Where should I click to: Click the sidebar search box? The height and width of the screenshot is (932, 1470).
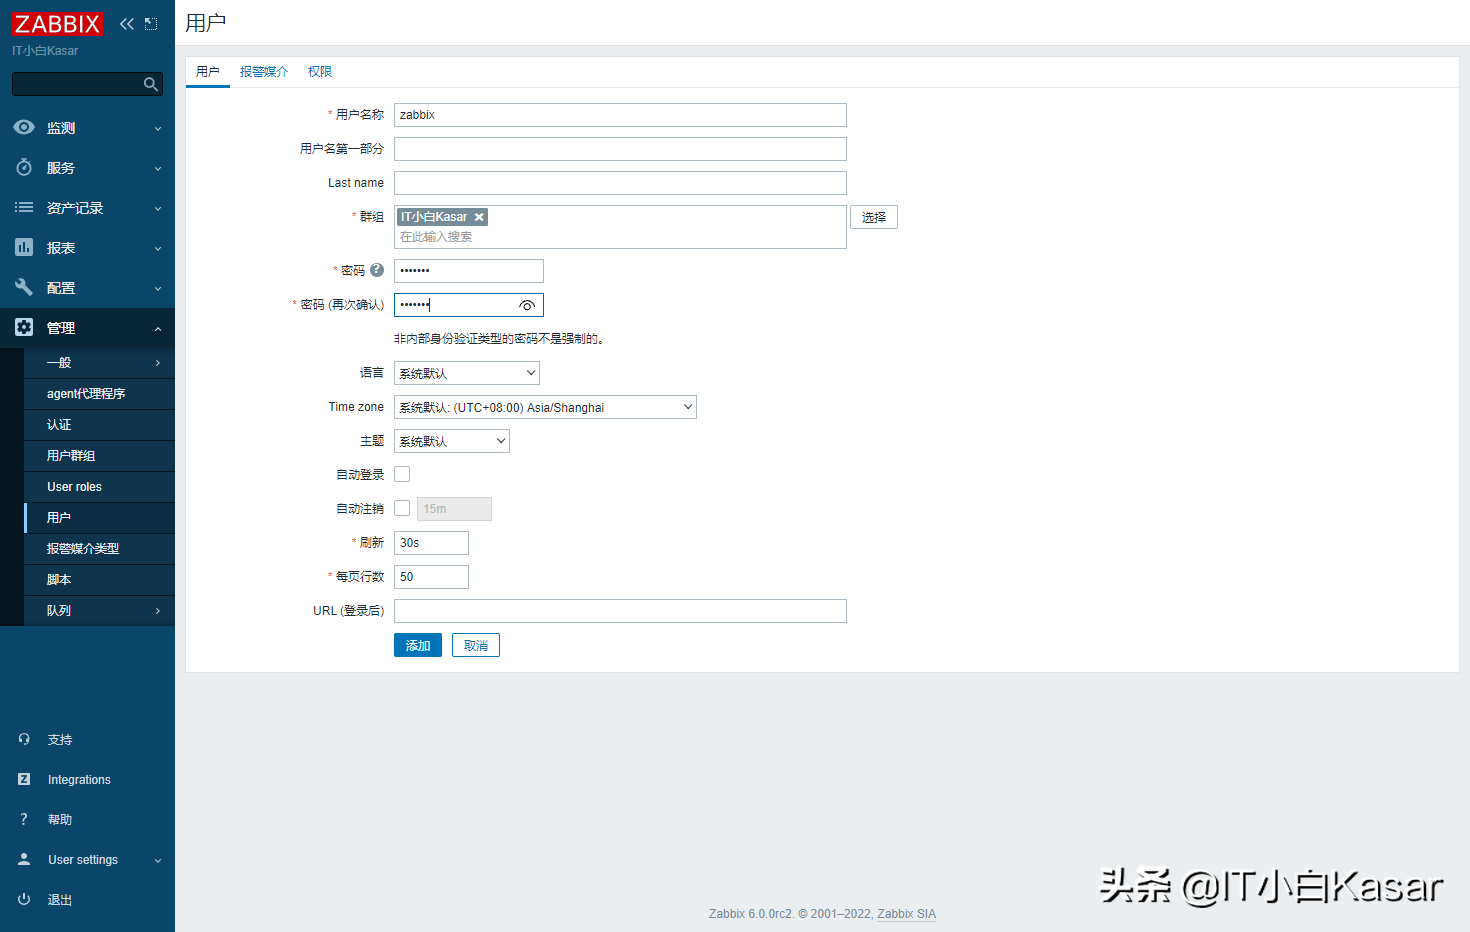coord(87,84)
